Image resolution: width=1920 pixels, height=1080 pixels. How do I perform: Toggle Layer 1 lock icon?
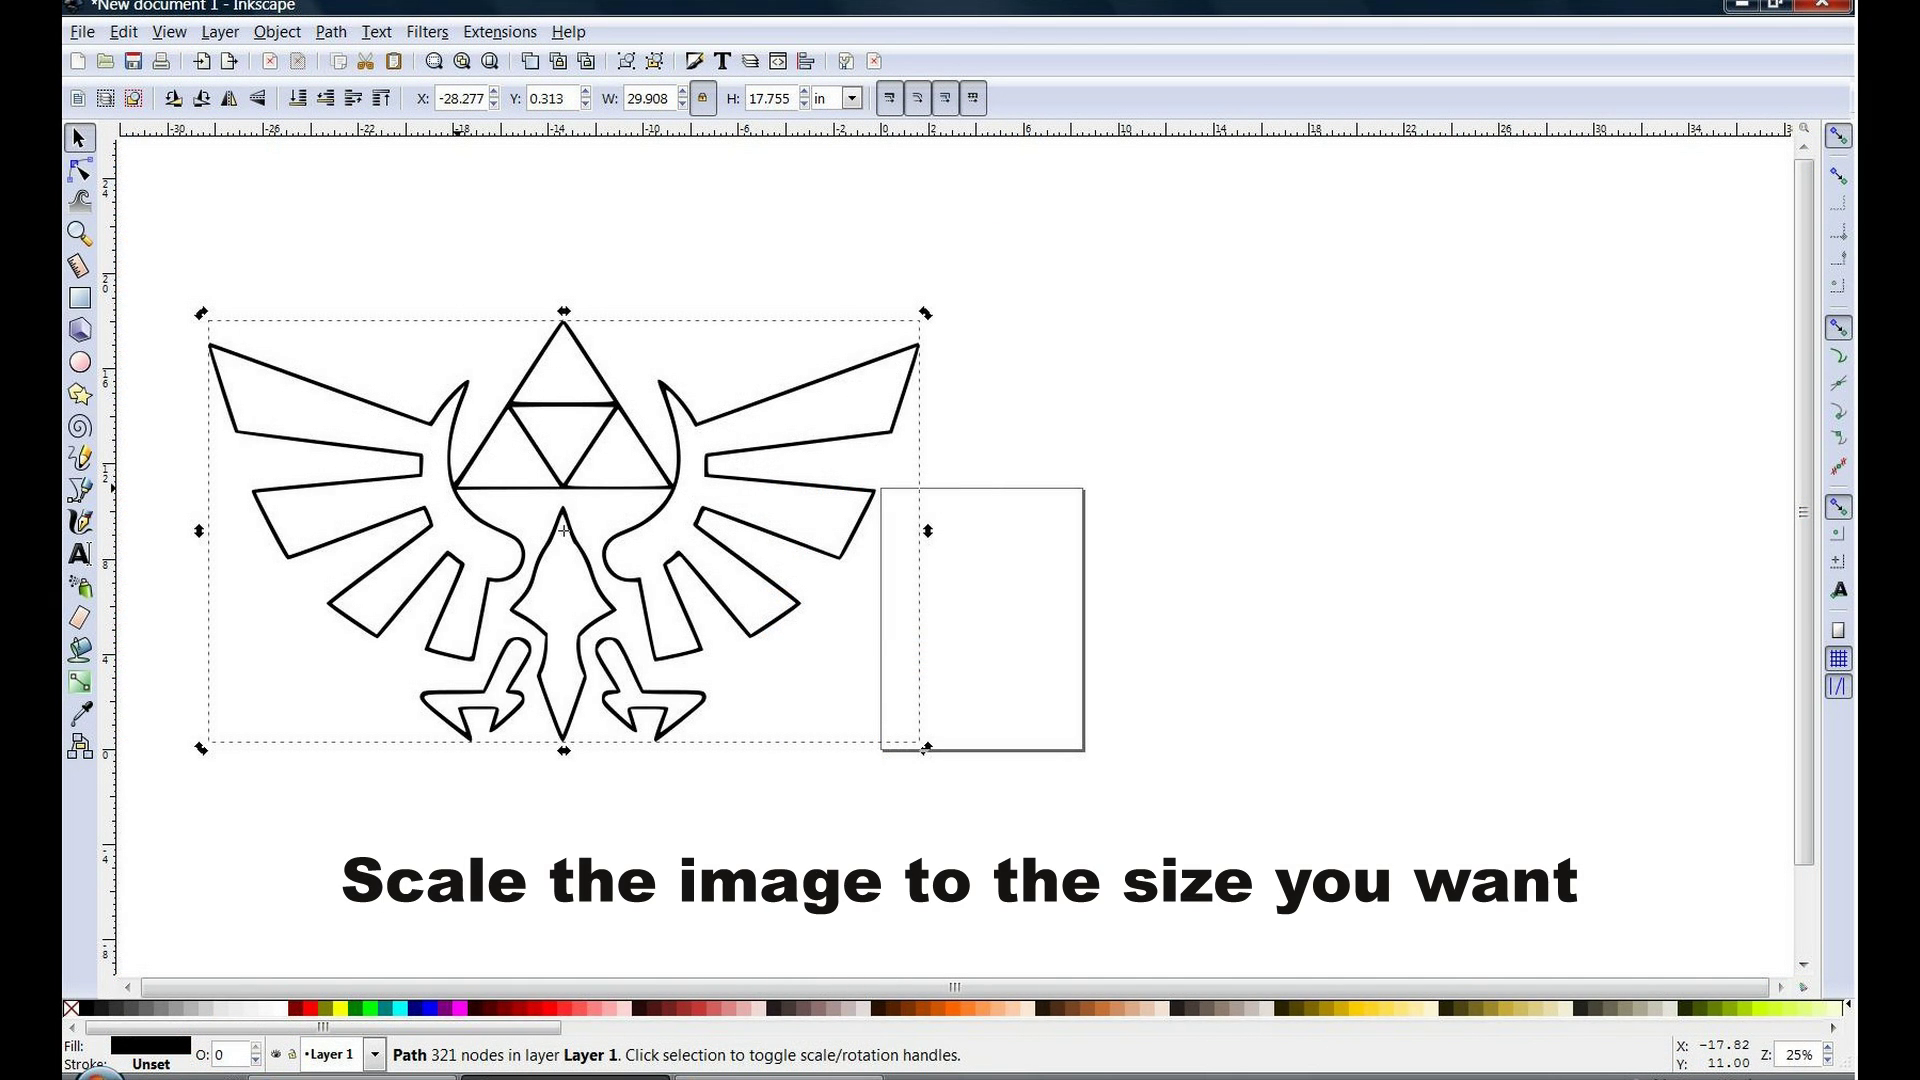tap(292, 1054)
